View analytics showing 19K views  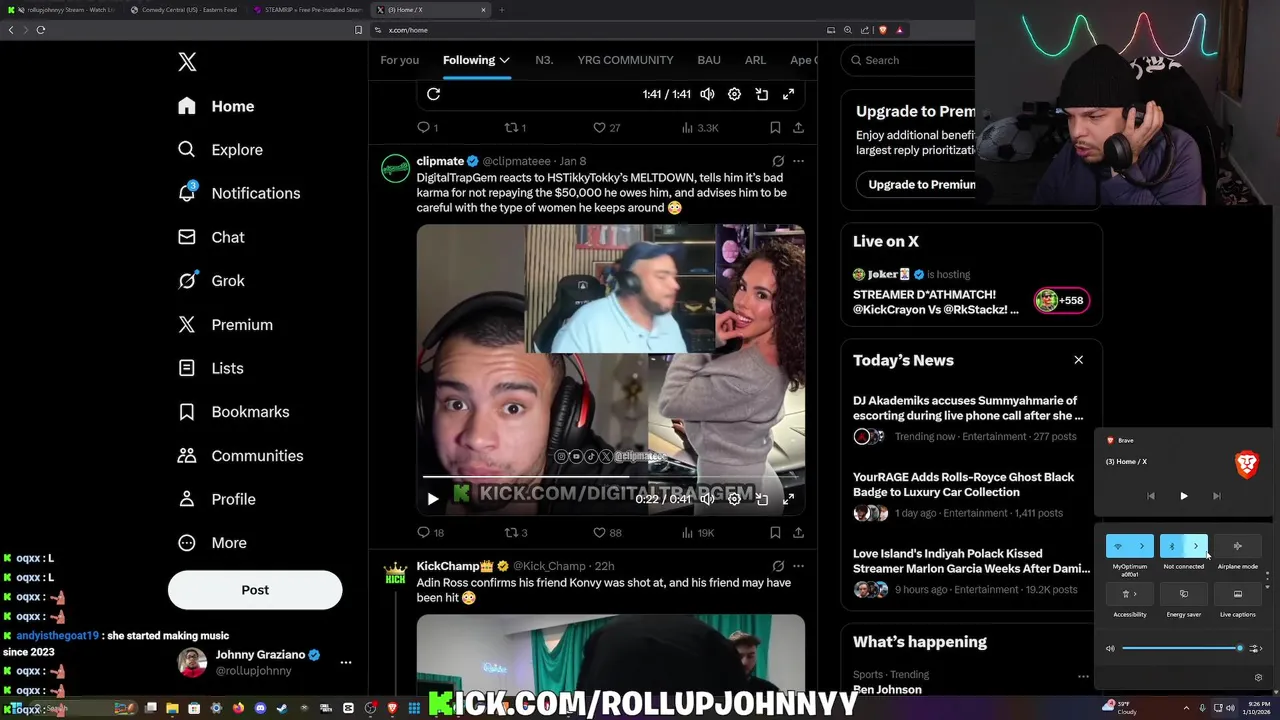pyautogui.click(x=697, y=533)
